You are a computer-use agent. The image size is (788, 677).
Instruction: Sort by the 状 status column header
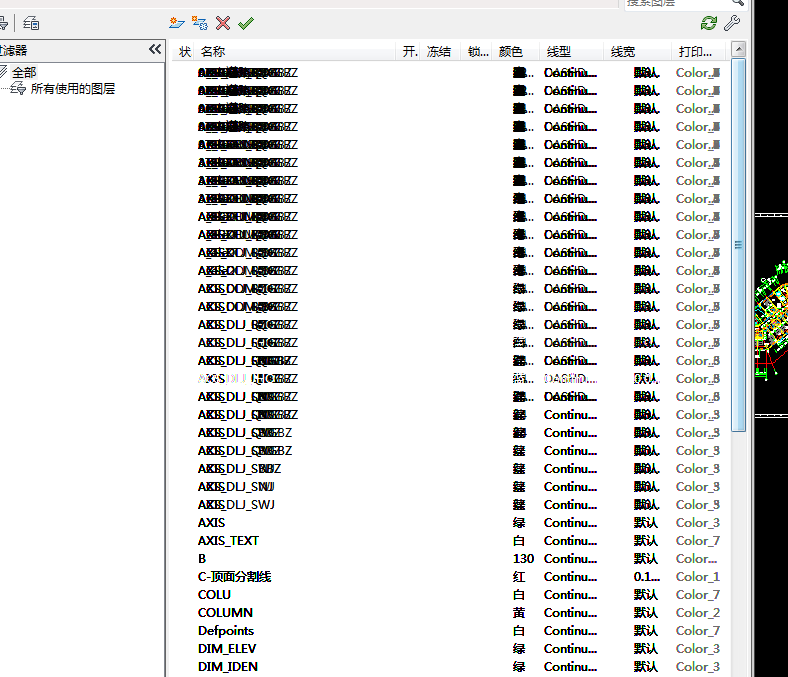[185, 52]
